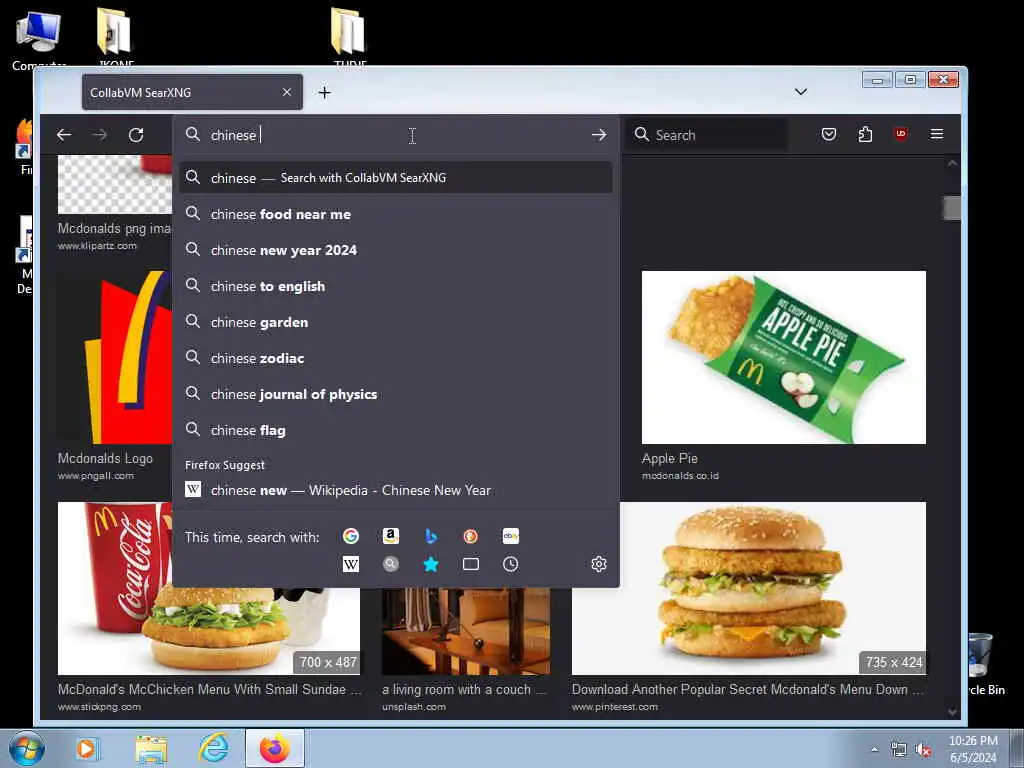The height and width of the screenshot is (768, 1024).
Task: Launch Windows Media Player from taskbar
Action: tap(86, 748)
